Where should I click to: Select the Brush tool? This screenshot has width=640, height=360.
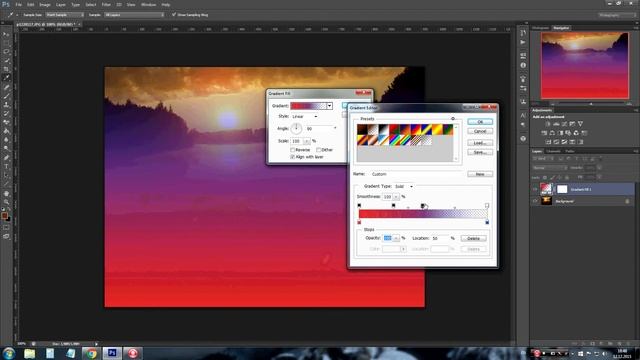pyautogui.click(x=6, y=96)
